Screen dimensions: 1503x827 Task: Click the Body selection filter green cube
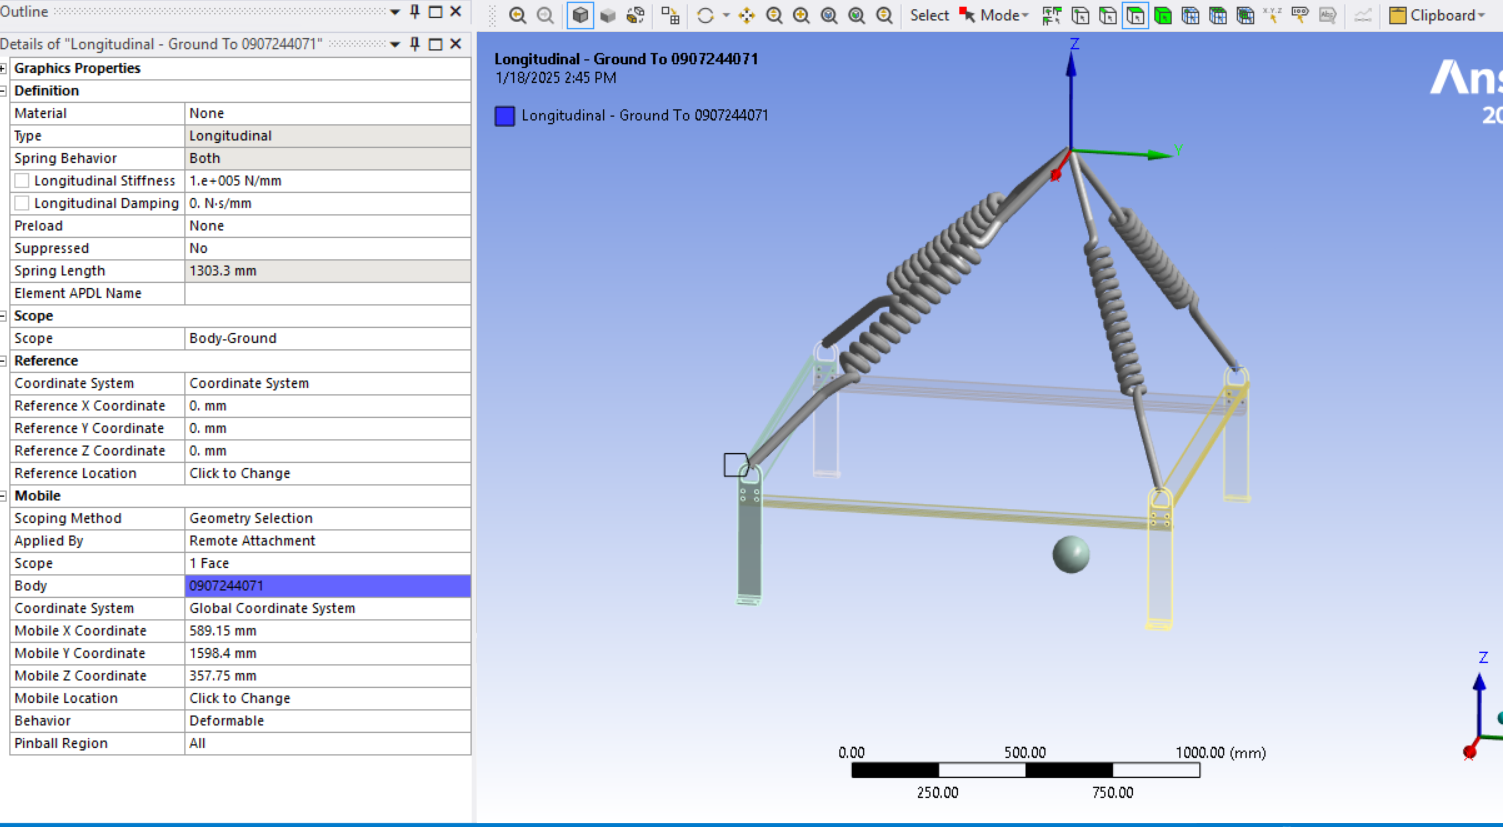[x=1163, y=15]
